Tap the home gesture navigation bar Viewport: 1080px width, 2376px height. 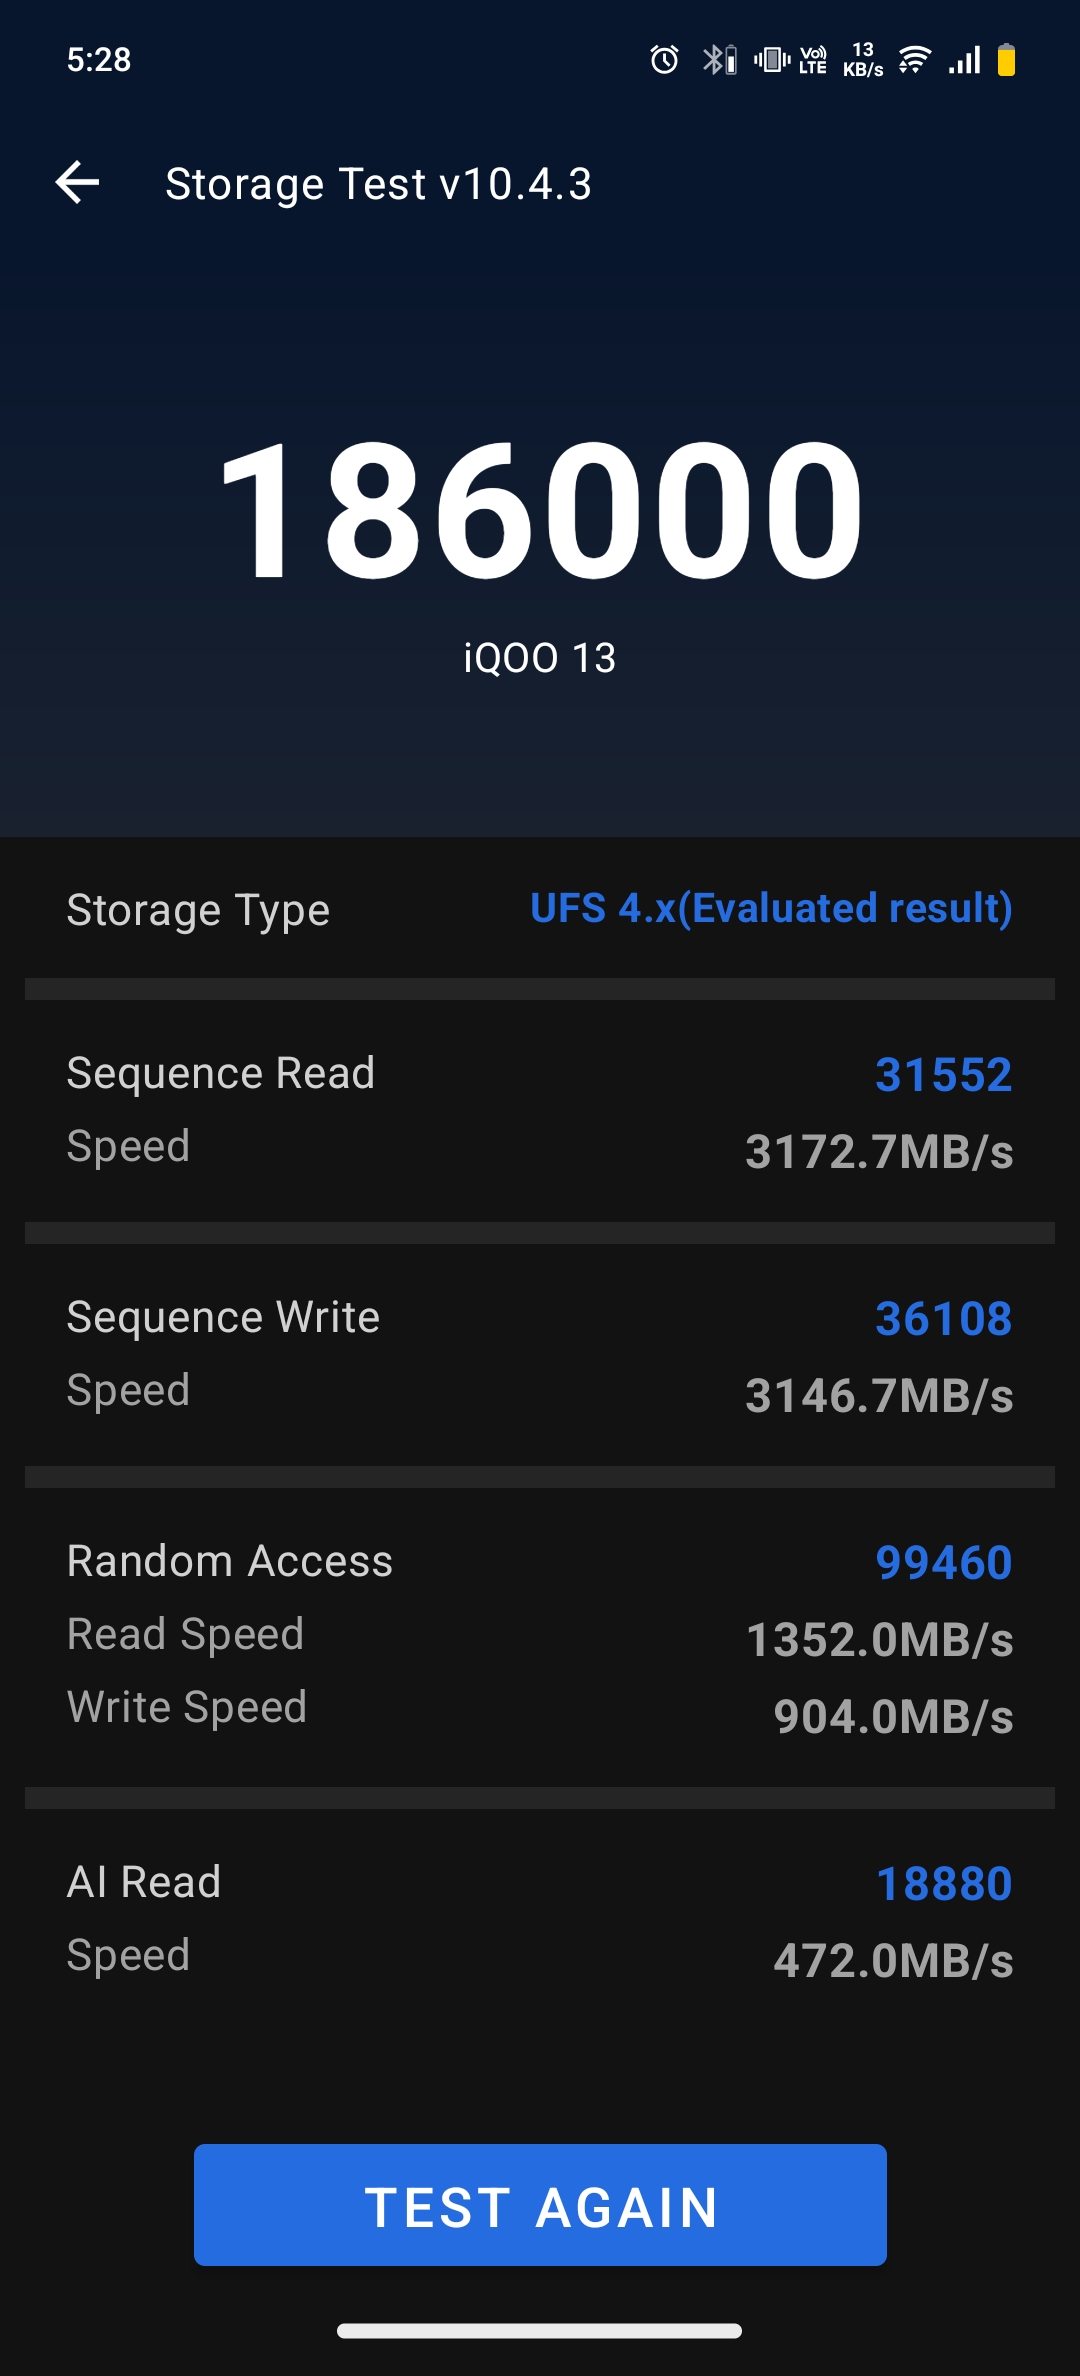[540, 2331]
